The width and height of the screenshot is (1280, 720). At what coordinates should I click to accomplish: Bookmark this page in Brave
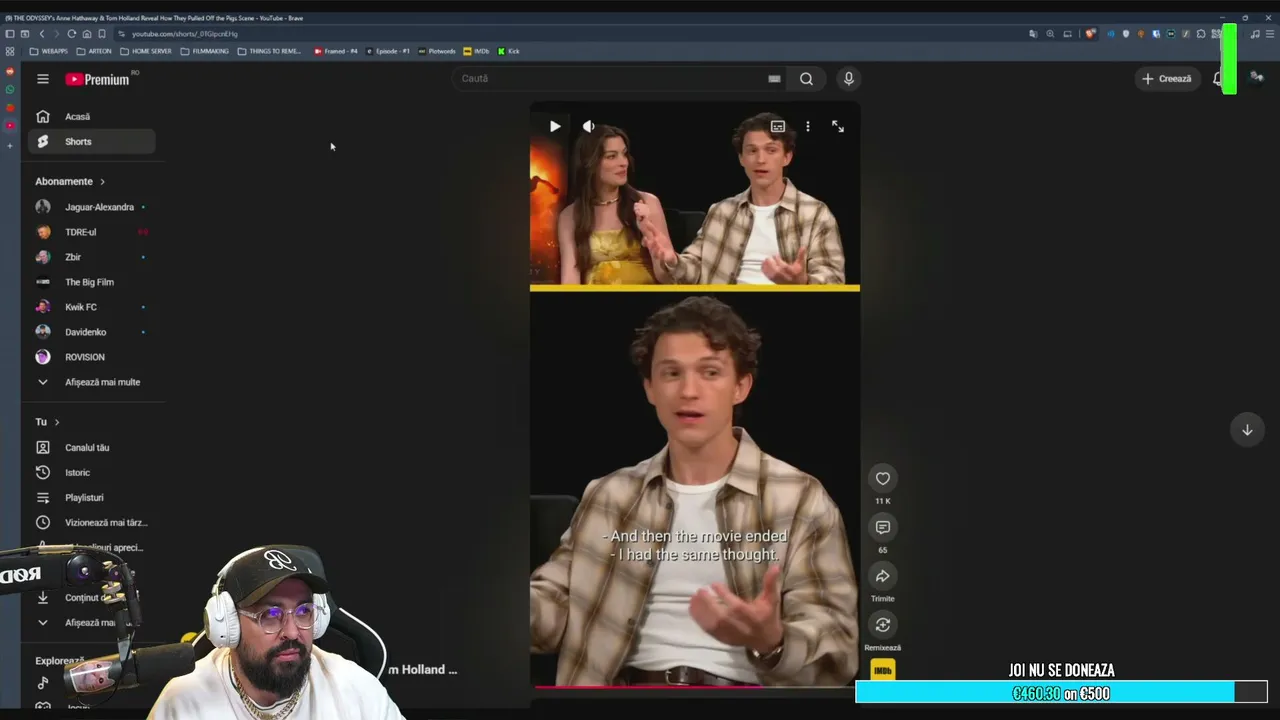point(102,34)
